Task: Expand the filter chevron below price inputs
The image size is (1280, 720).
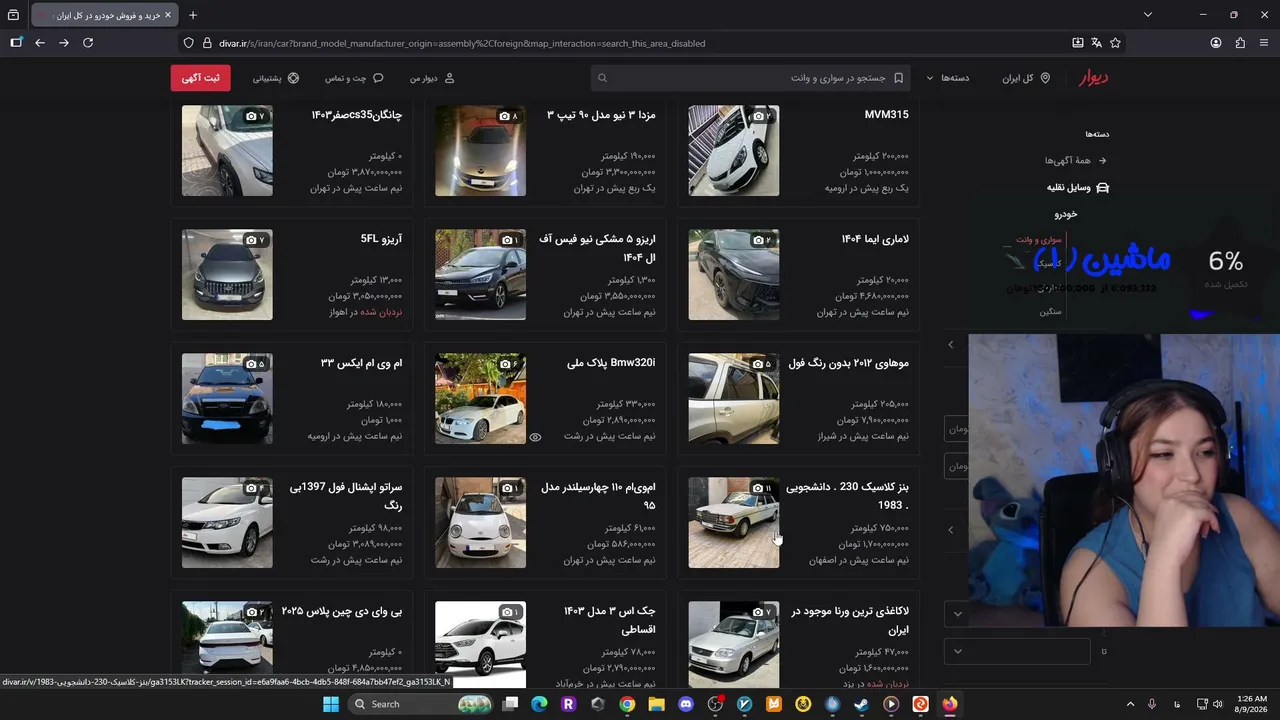Action: [x=950, y=530]
